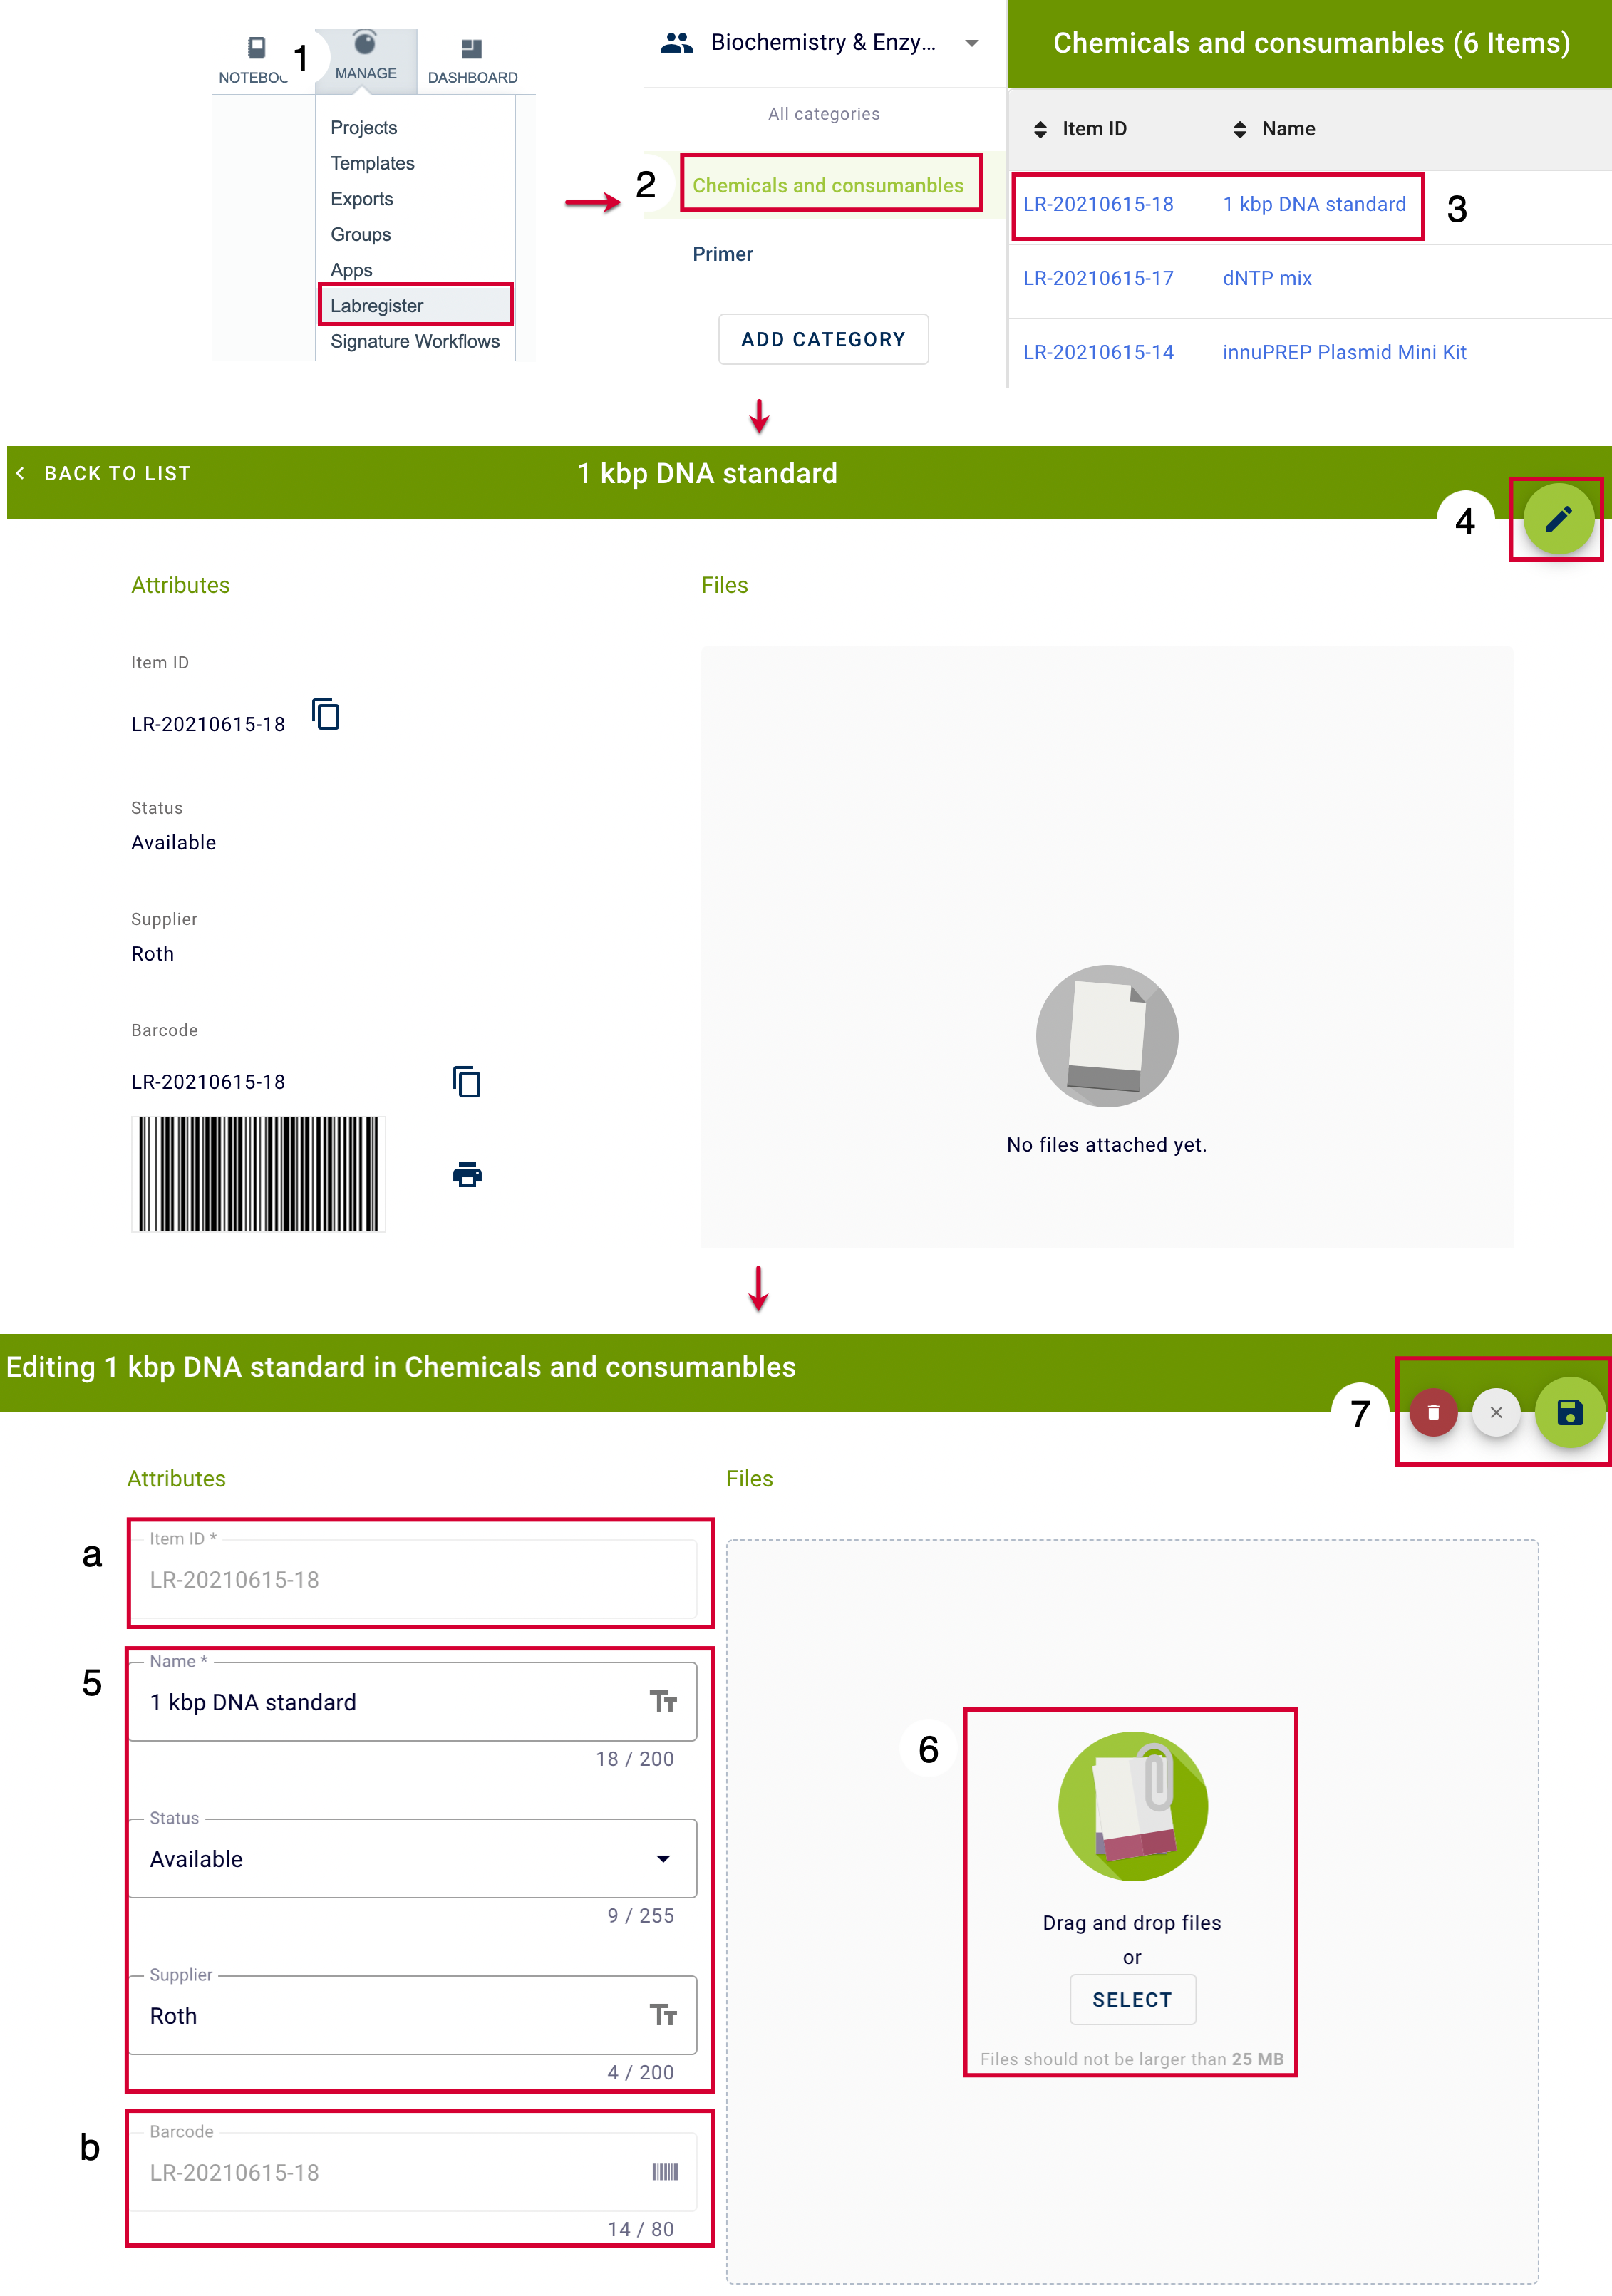Viewport: 1612px width, 2296px height.
Task: Click the copy icon beside the Barcode value
Action: (x=467, y=1081)
